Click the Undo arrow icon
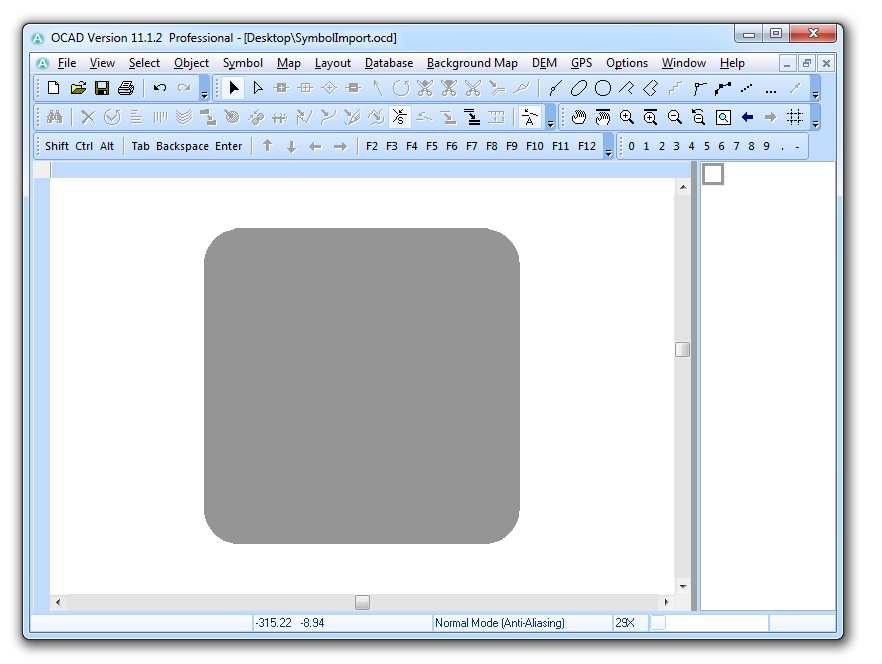Viewport: 882px width, 664px height. (160, 88)
